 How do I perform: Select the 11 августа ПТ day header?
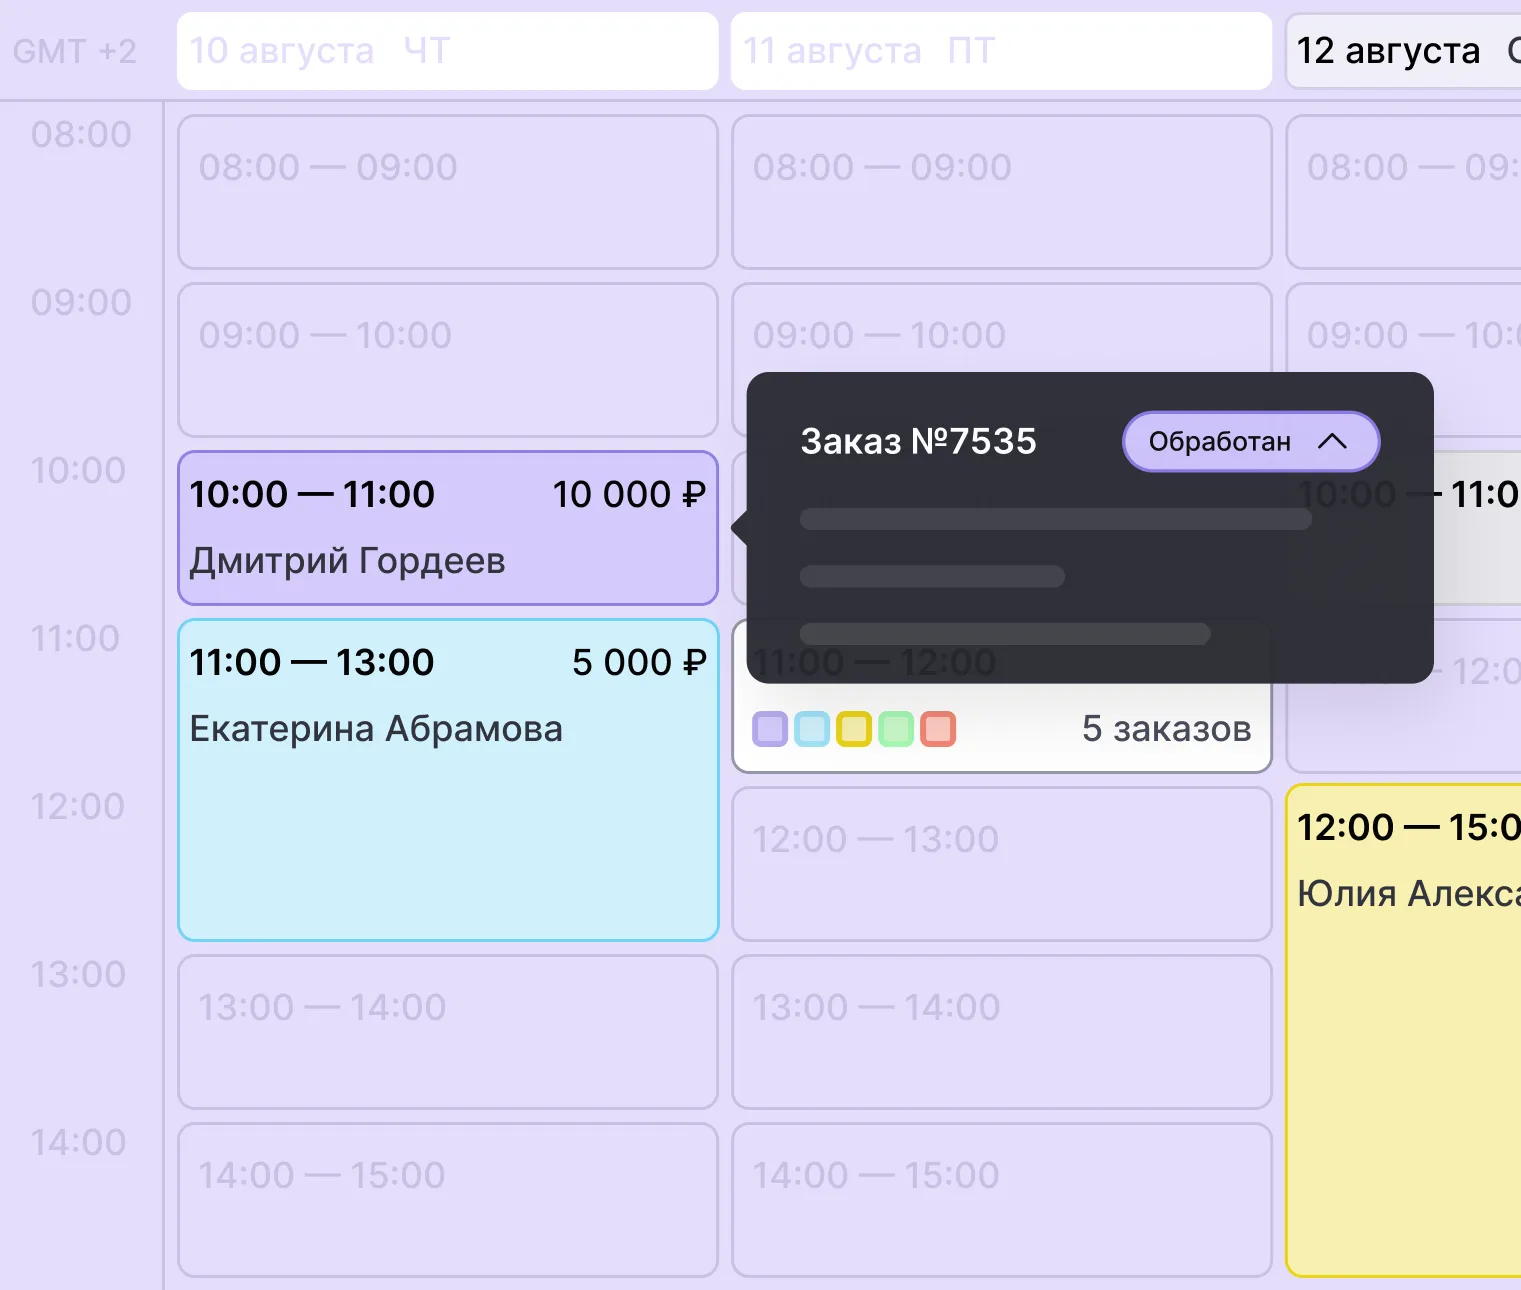pyautogui.click(x=1001, y=51)
